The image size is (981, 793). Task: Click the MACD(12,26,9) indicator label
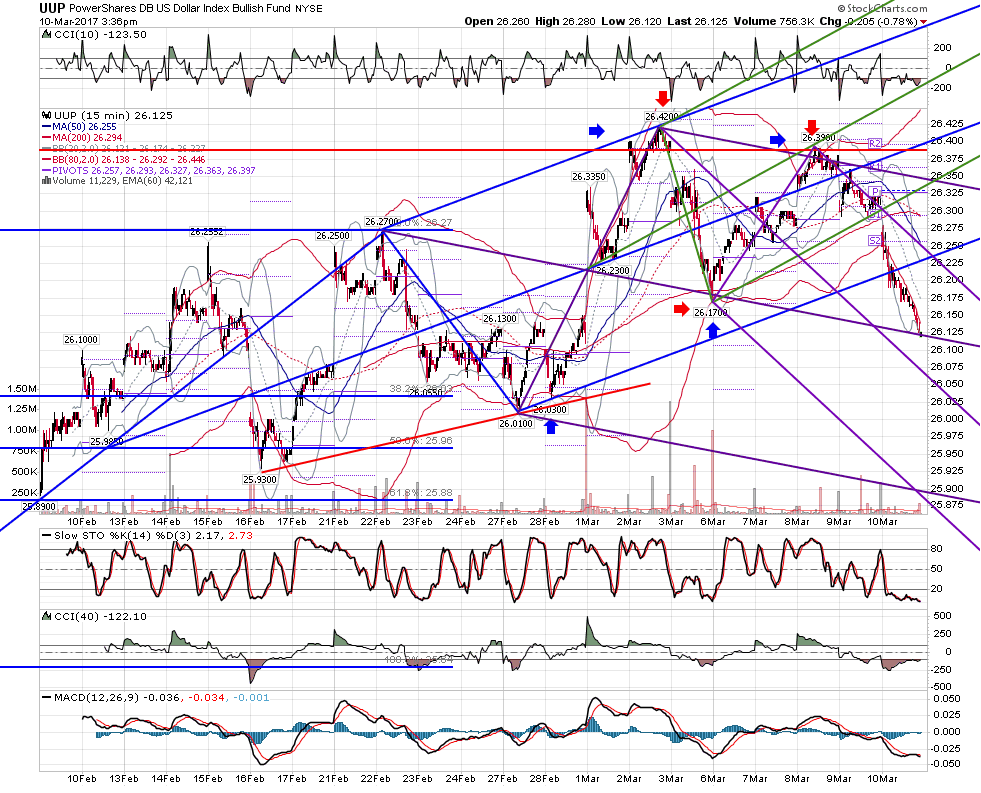[155, 698]
